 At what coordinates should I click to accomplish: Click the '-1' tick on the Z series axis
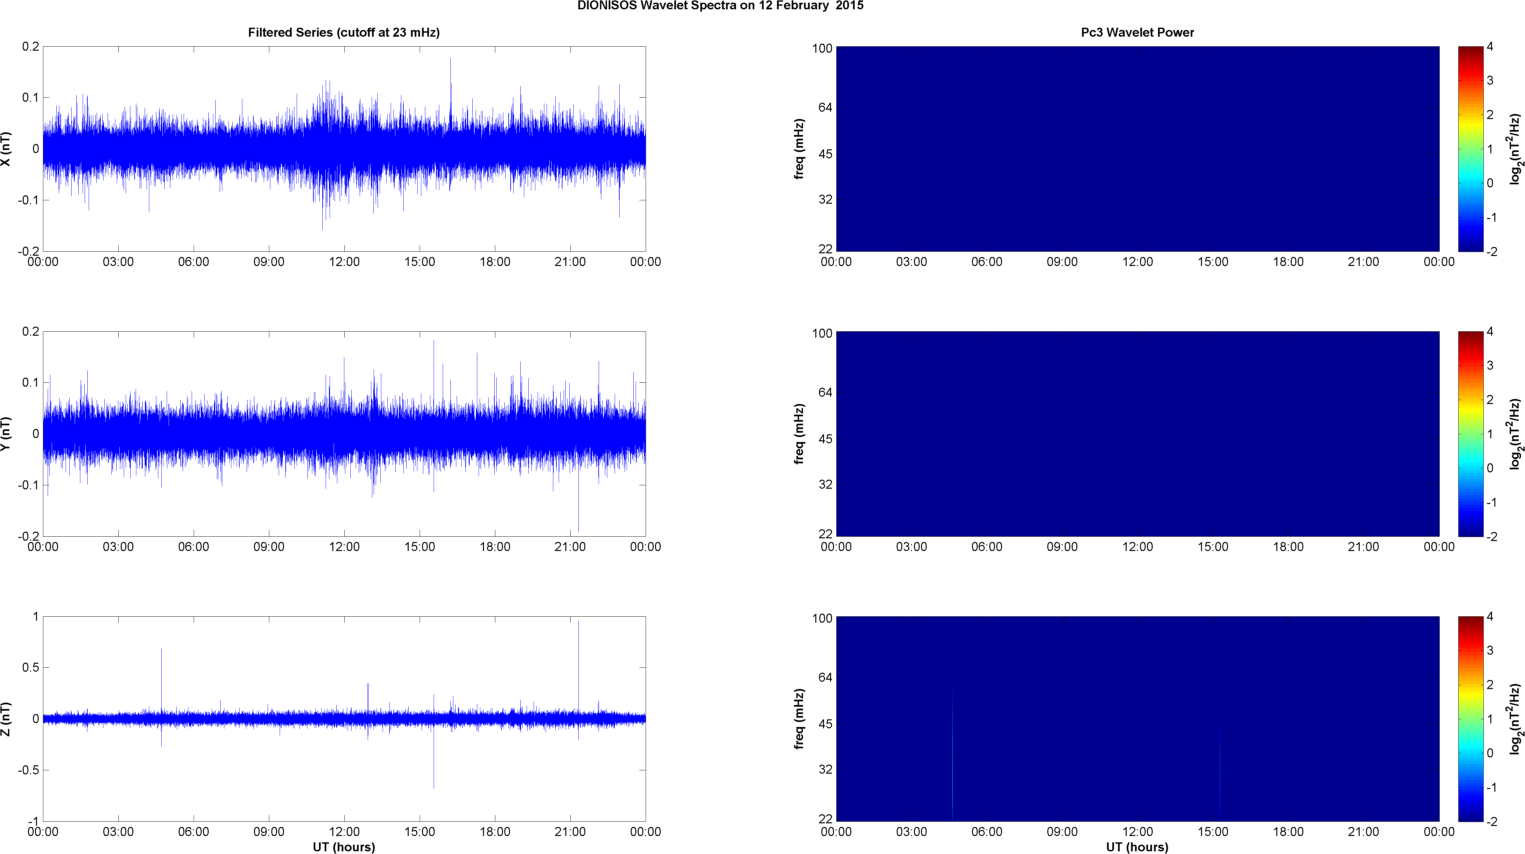[x=32, y=822]
